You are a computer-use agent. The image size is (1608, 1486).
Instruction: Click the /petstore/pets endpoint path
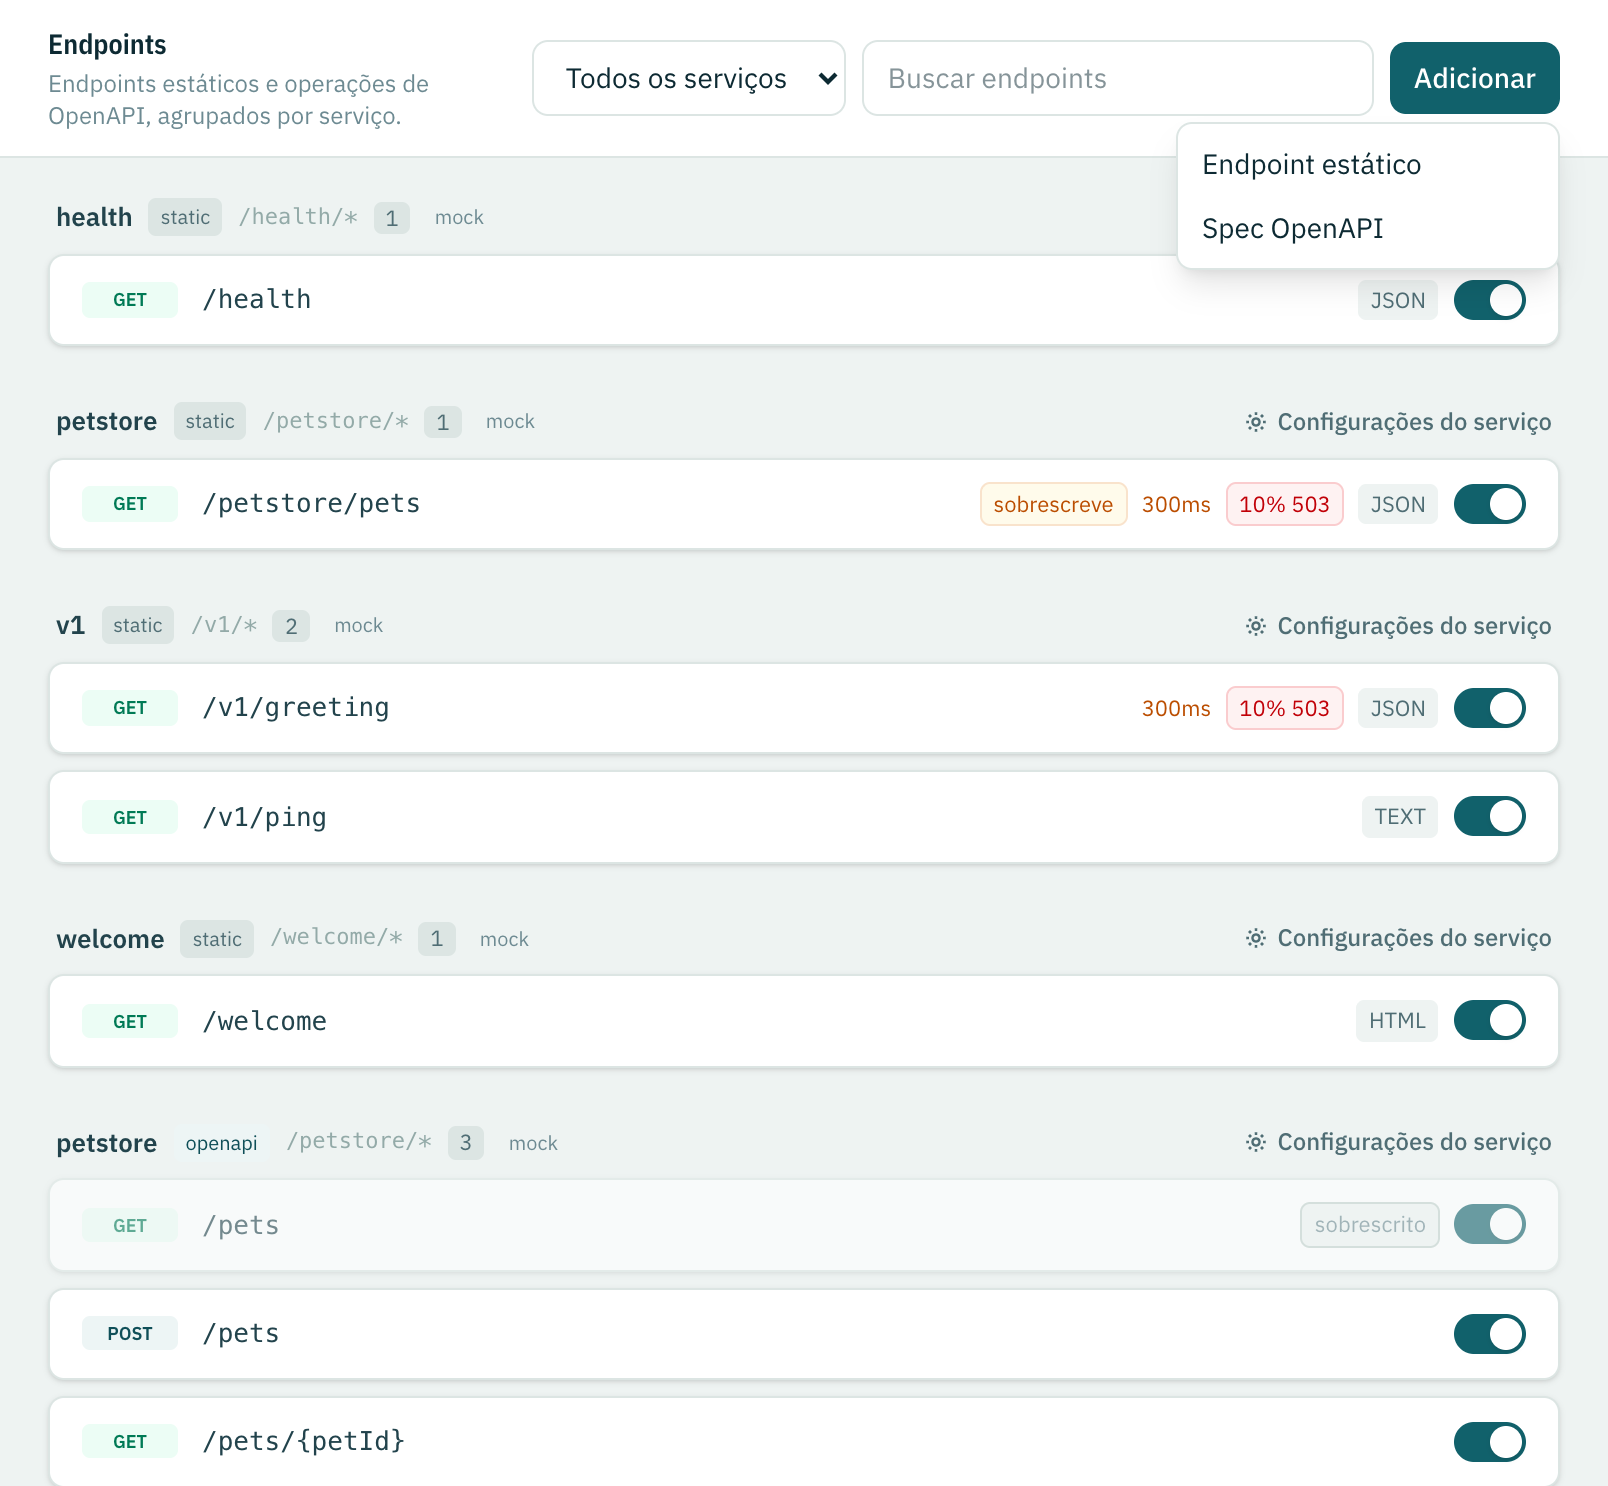point(311,504)
